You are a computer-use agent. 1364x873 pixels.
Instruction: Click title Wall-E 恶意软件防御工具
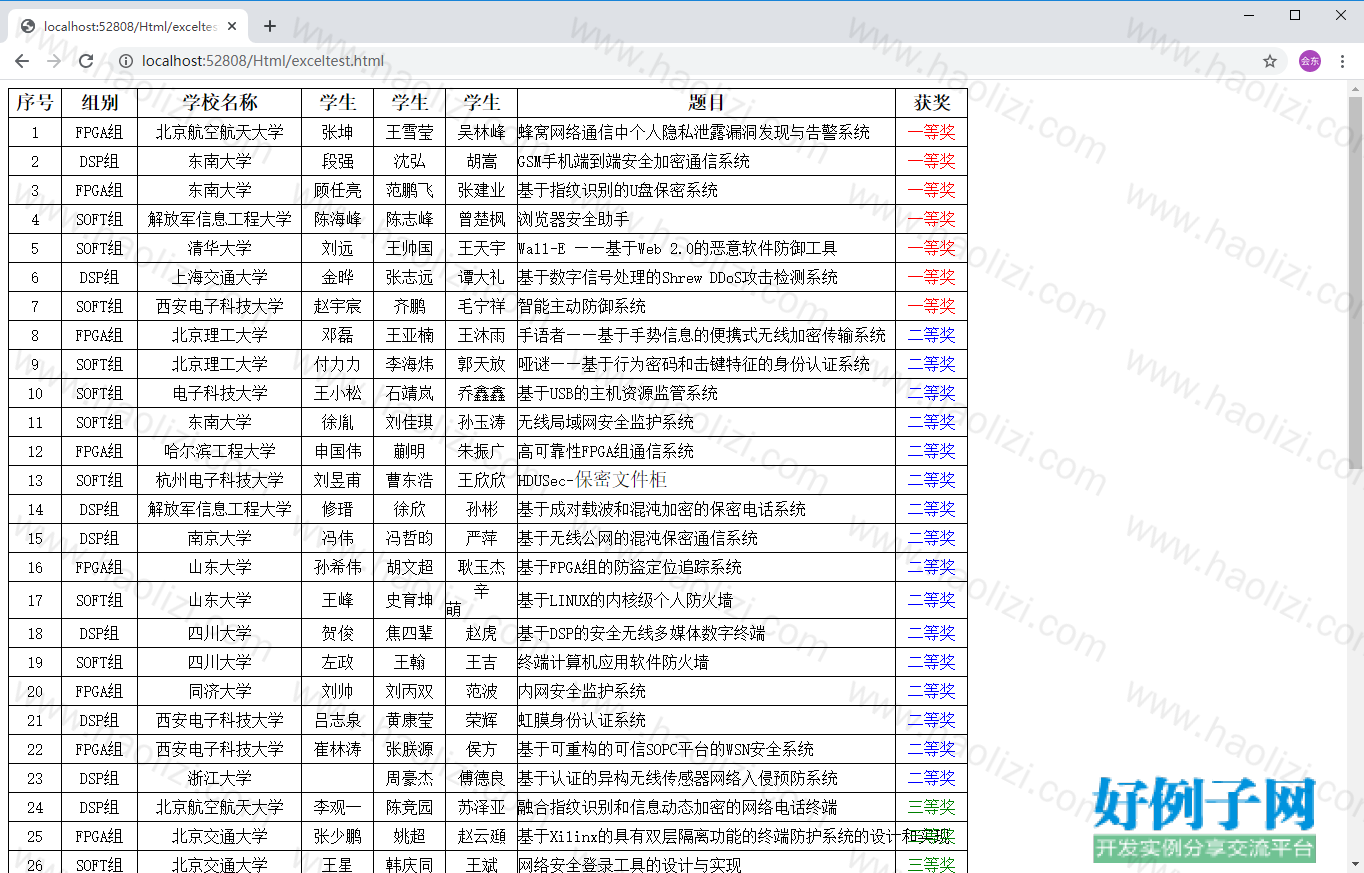[678, 248]
